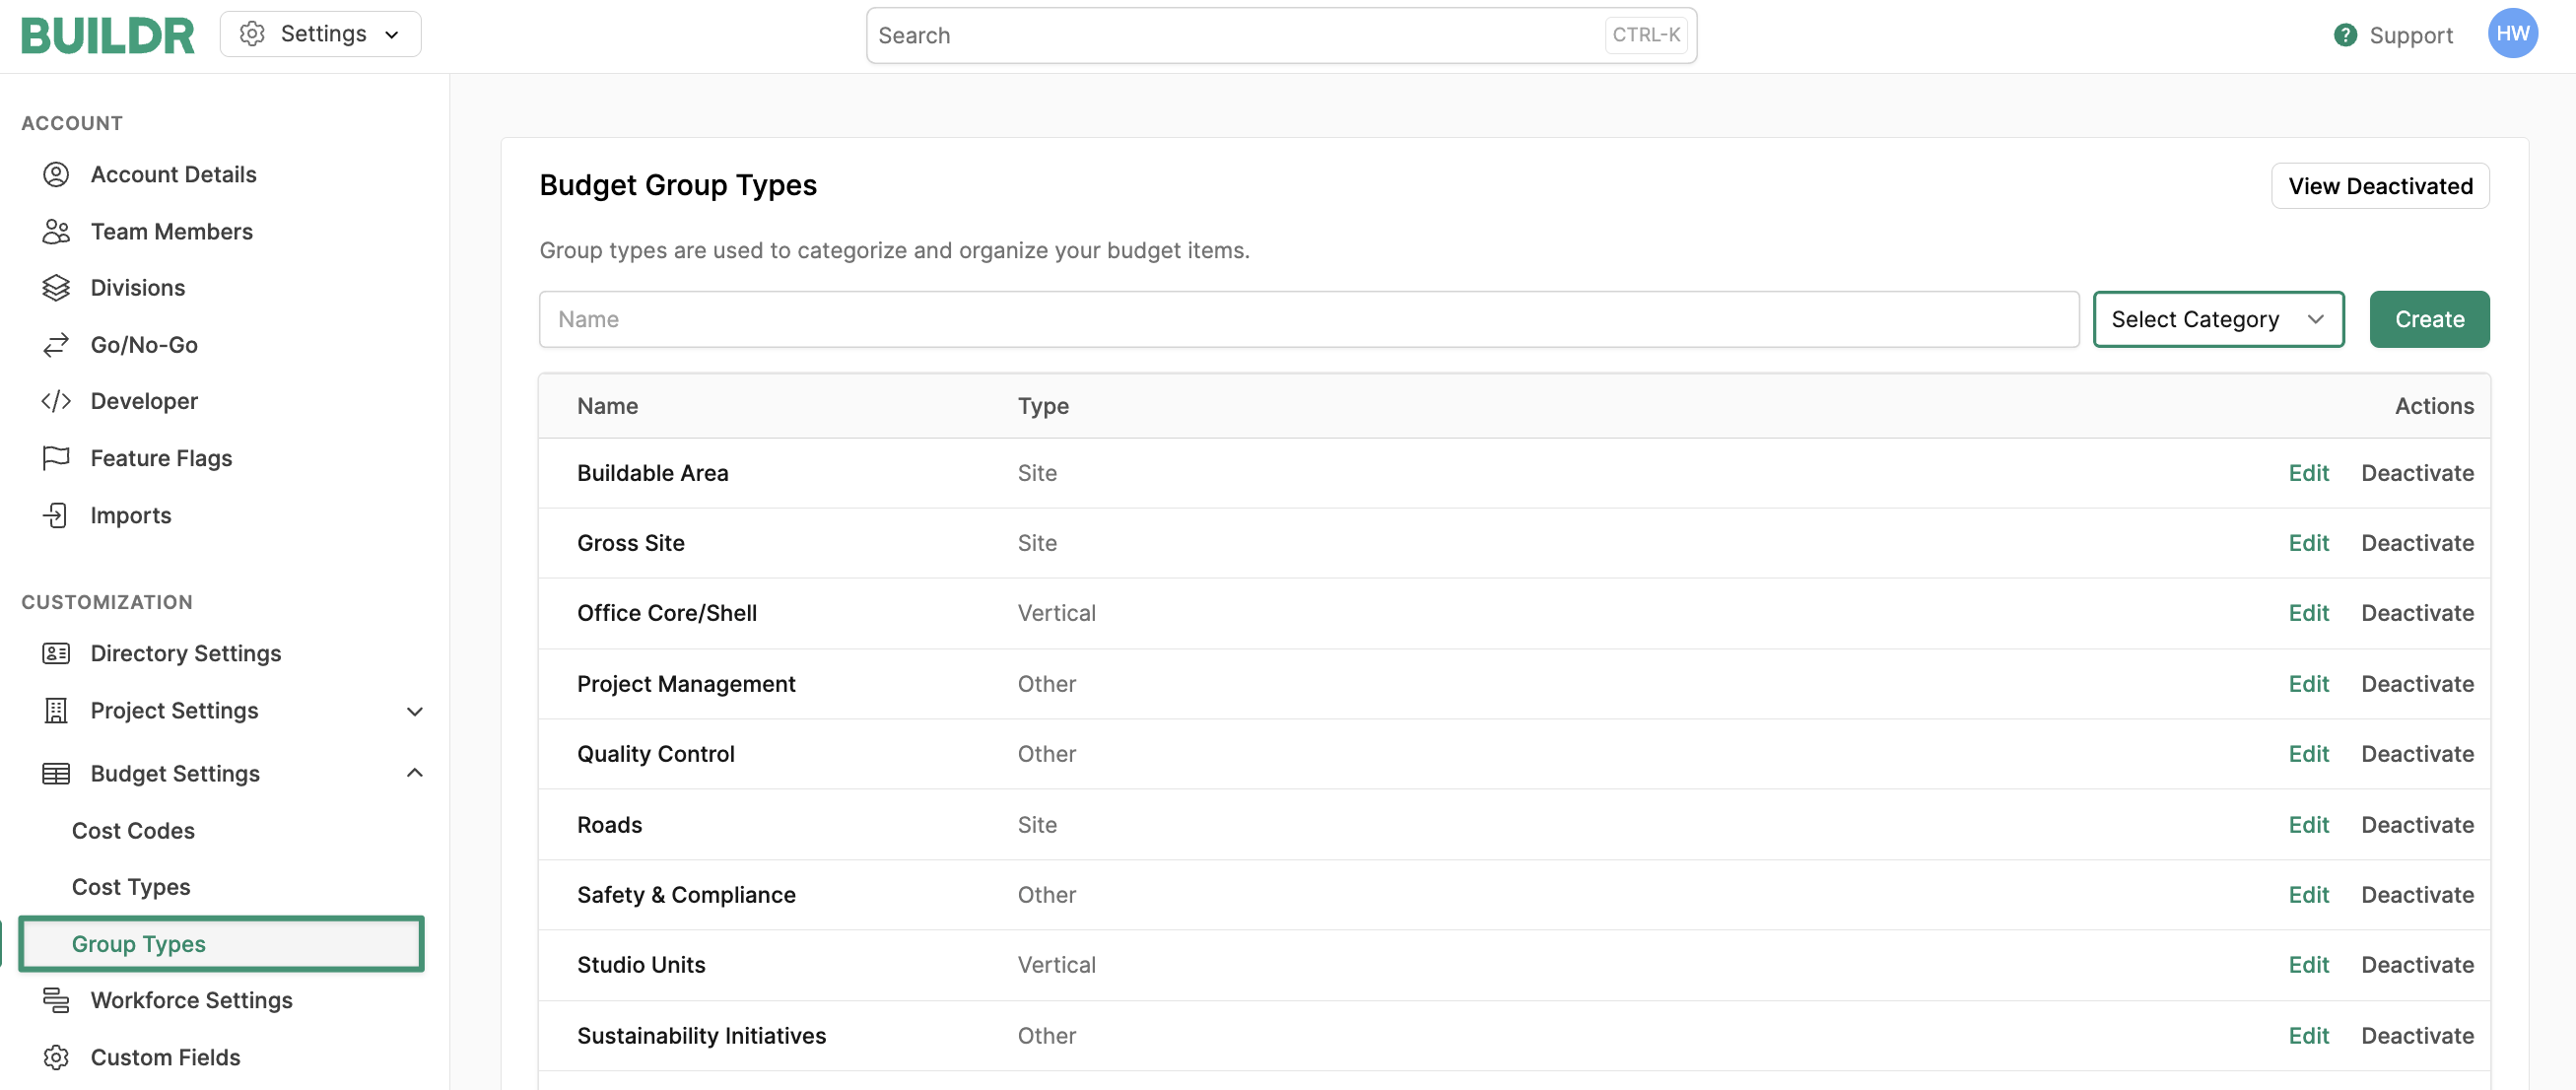Click the Feature Flags flag icon

tap(56, 458)
